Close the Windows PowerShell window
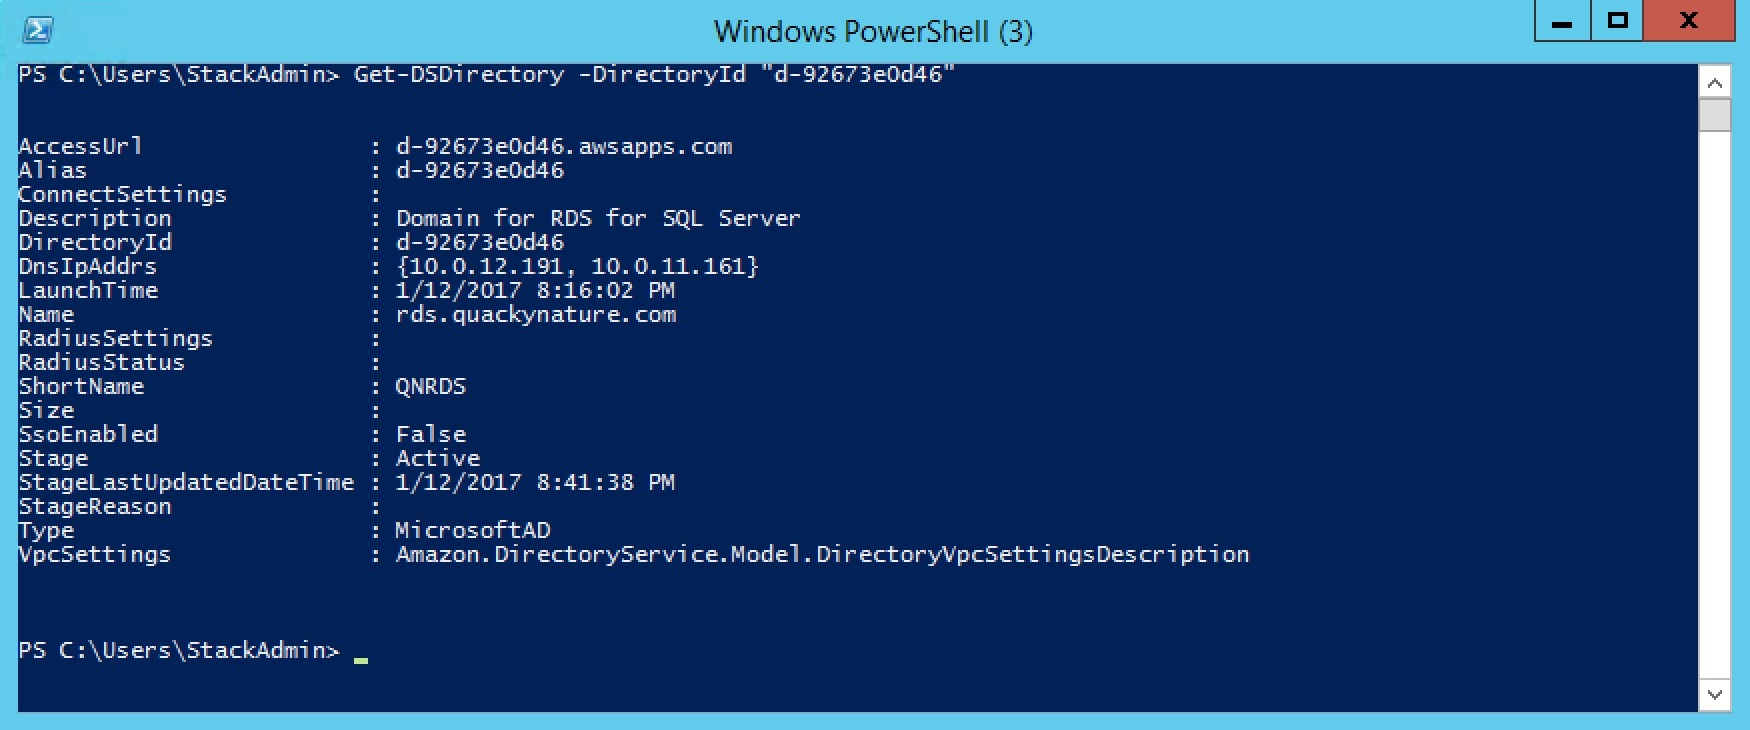 click(1689, 21)
